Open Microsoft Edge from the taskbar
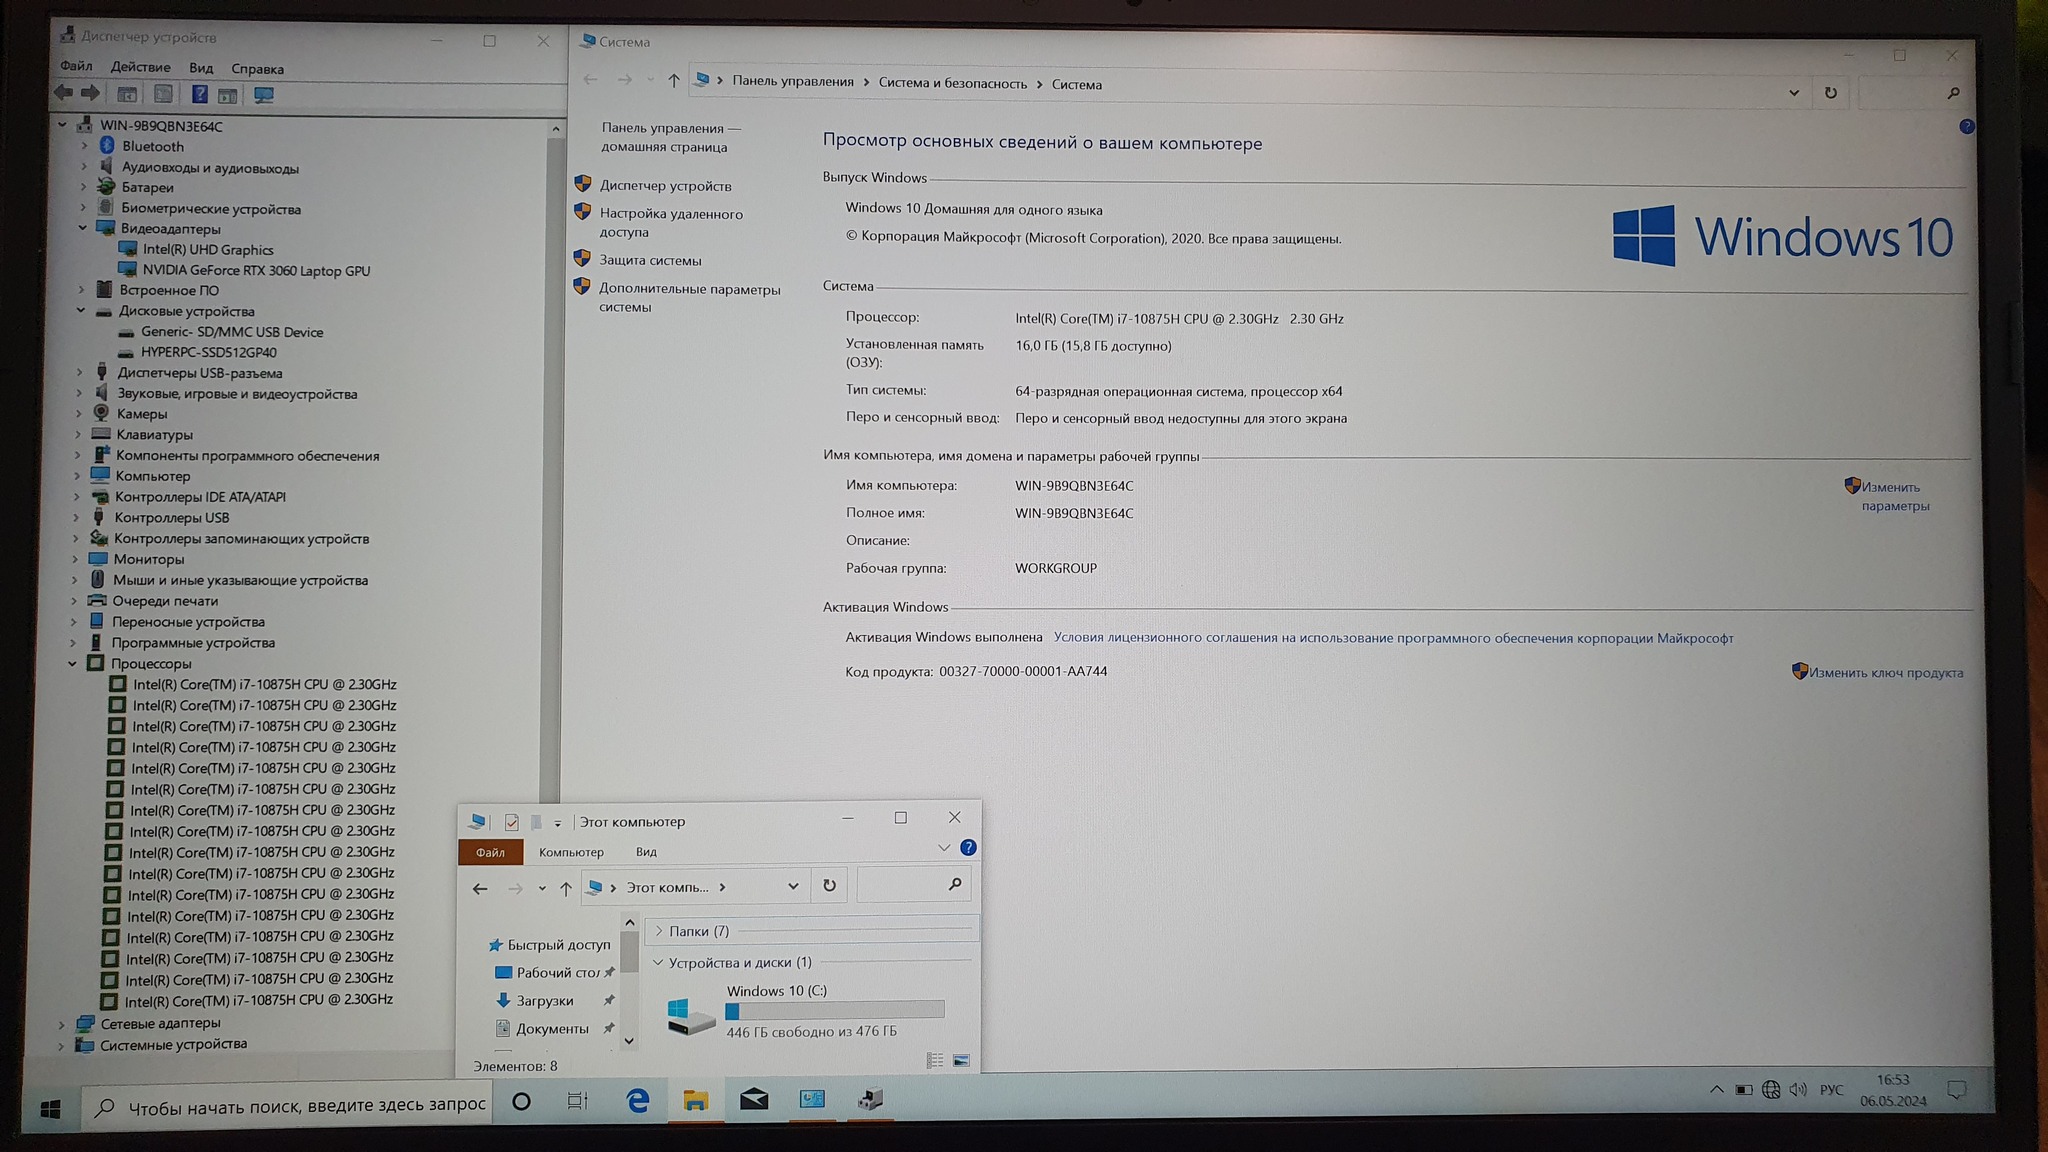The width and height of the screenshot is (2048, 1152). pos(637,1101)
